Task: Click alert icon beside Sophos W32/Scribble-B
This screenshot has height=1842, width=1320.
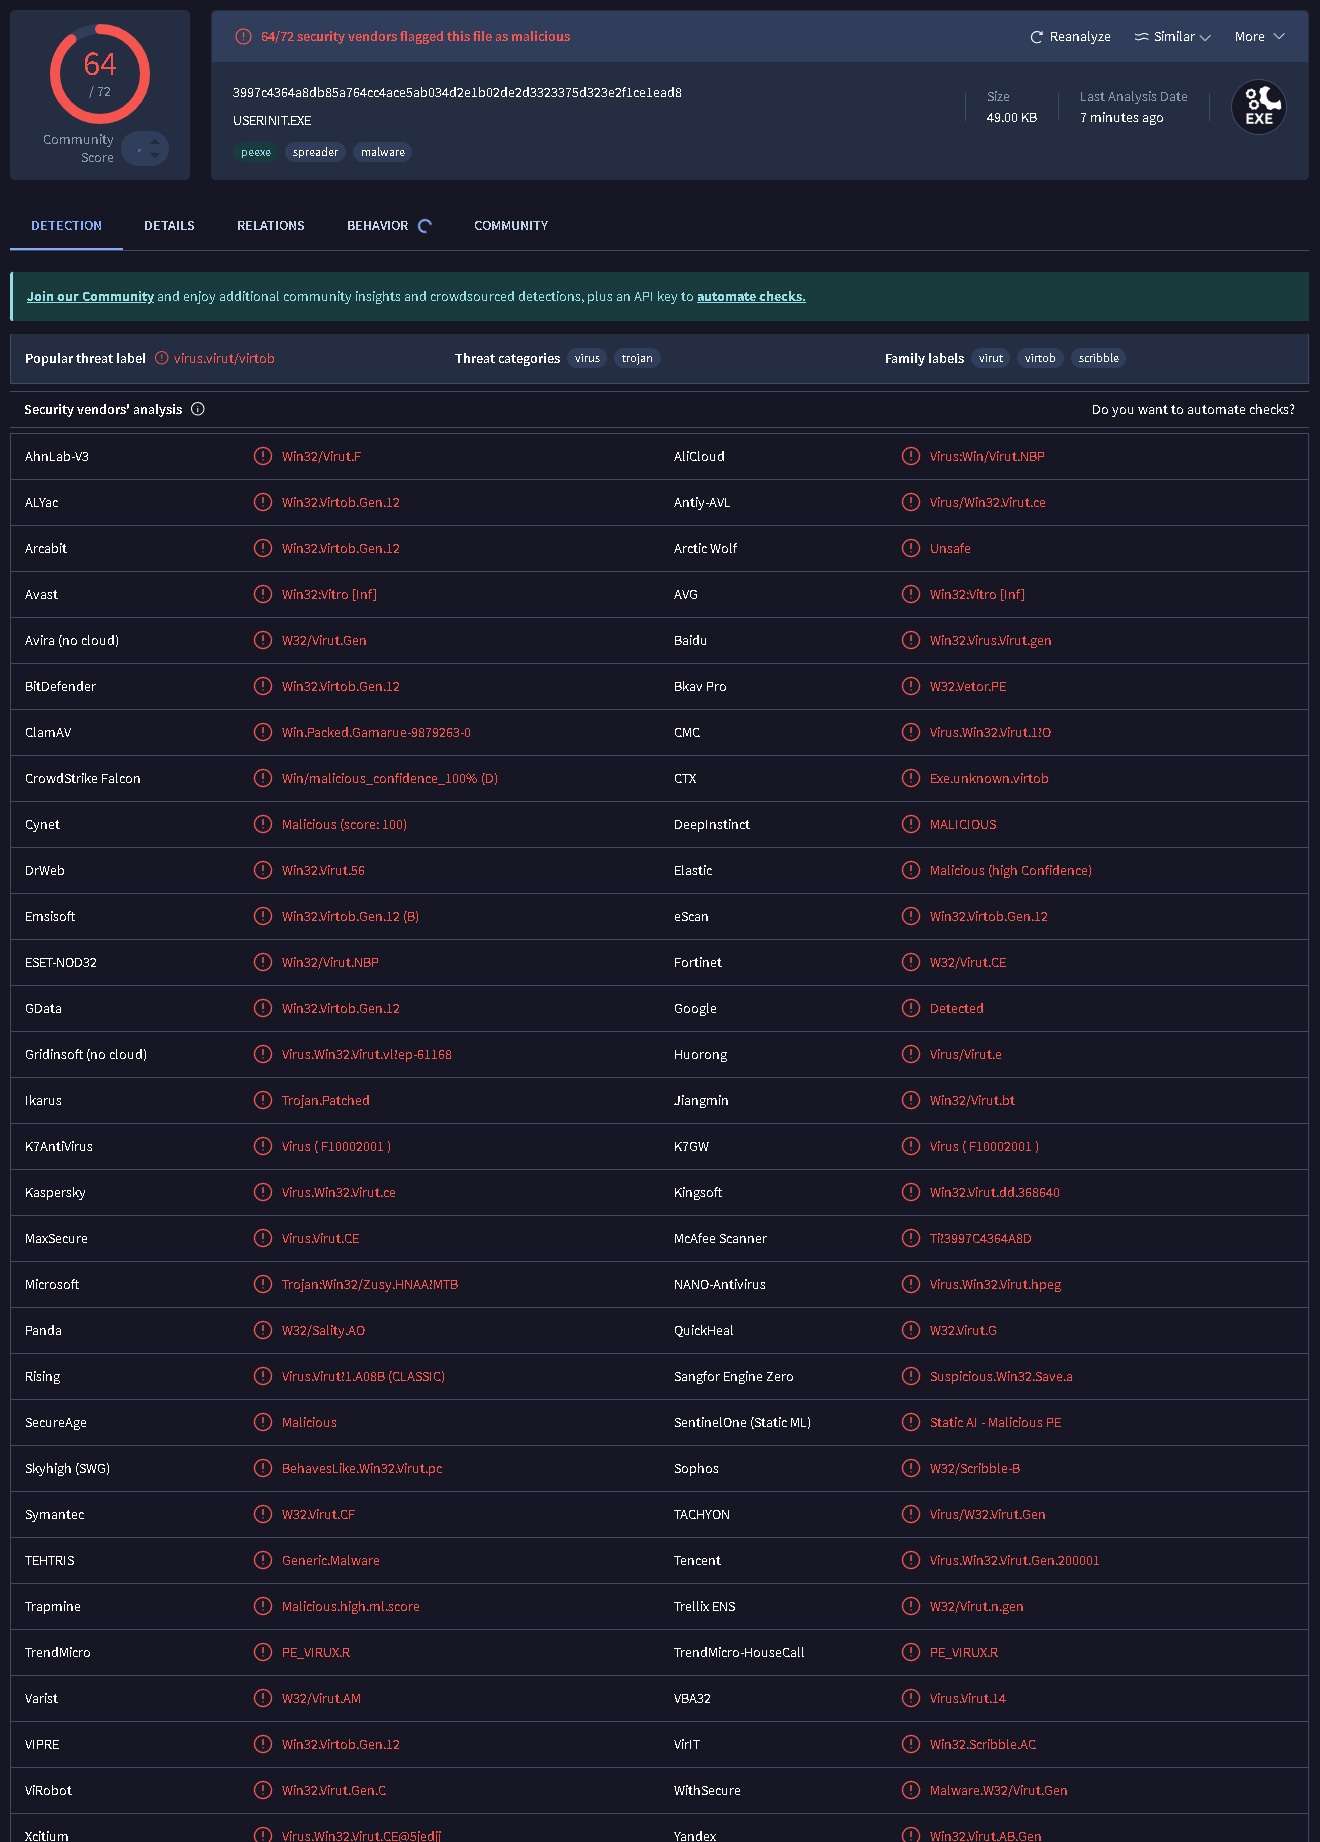Action: [910, 1468]
